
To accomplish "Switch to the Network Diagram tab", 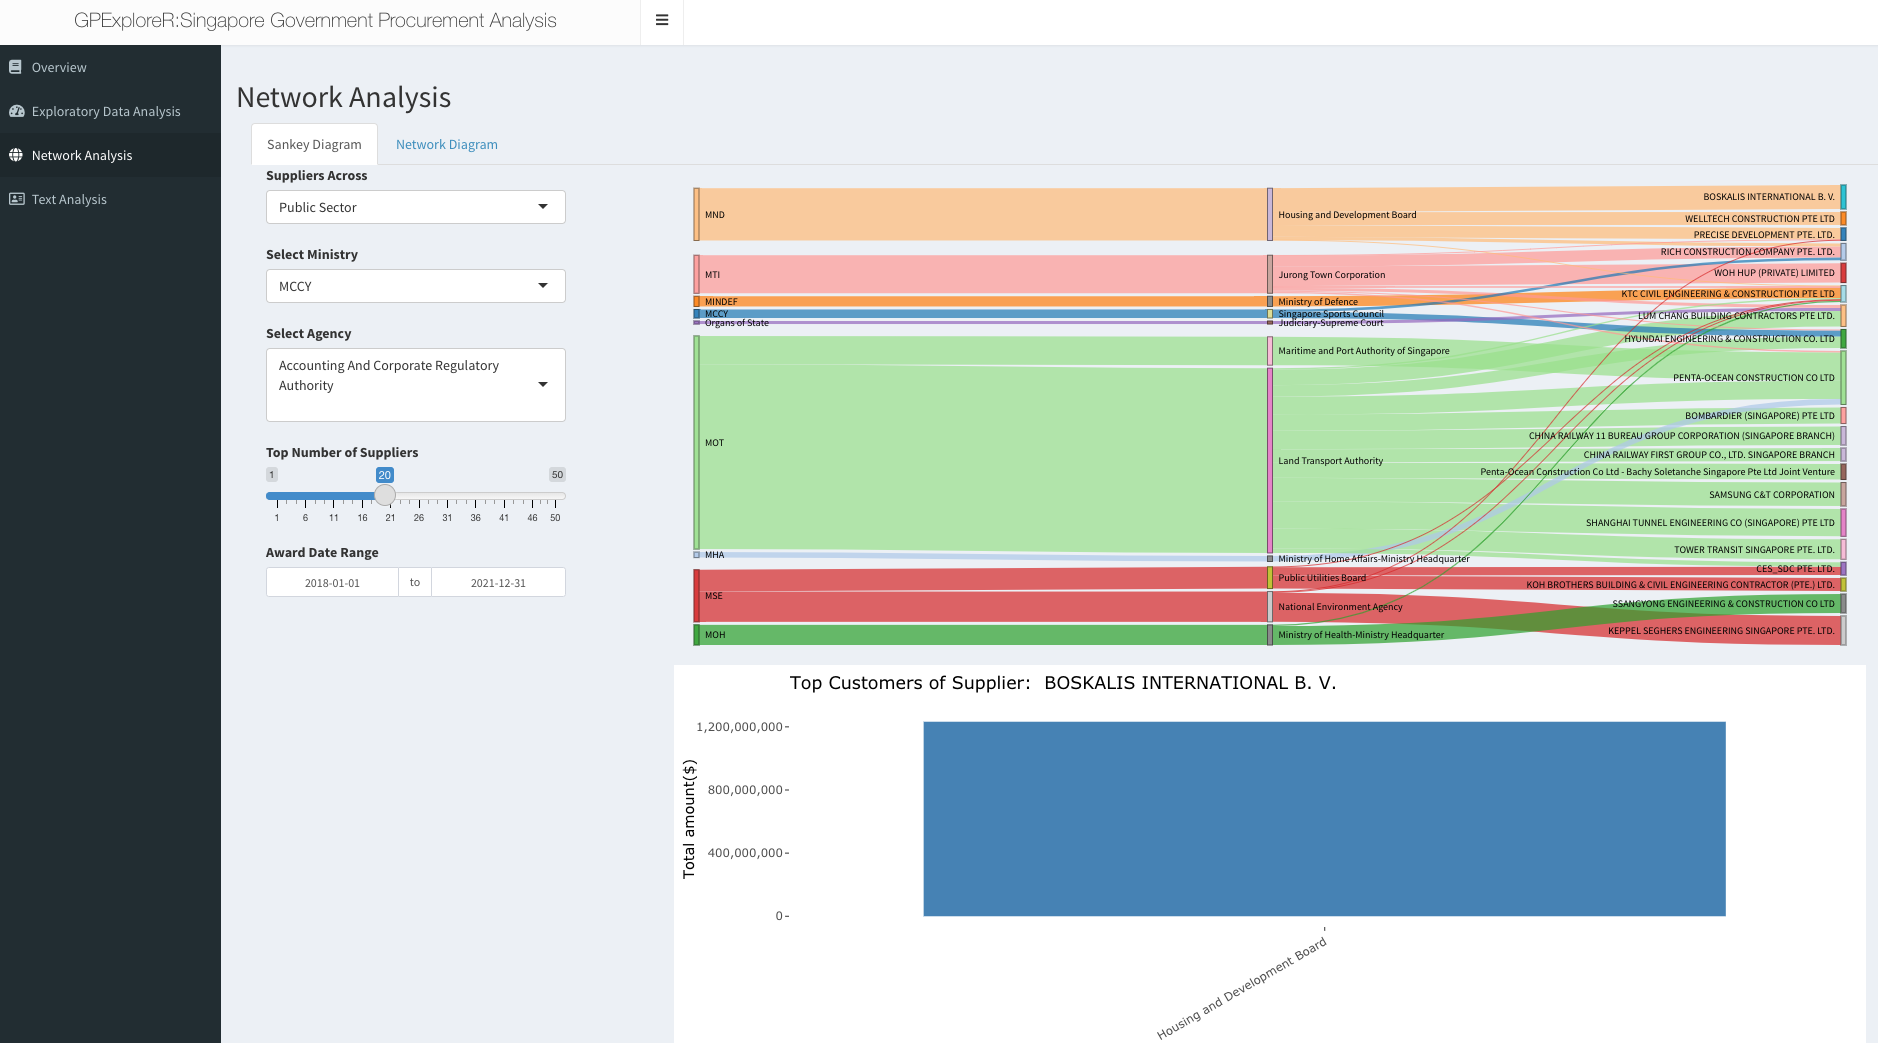I will coord(446,144).
